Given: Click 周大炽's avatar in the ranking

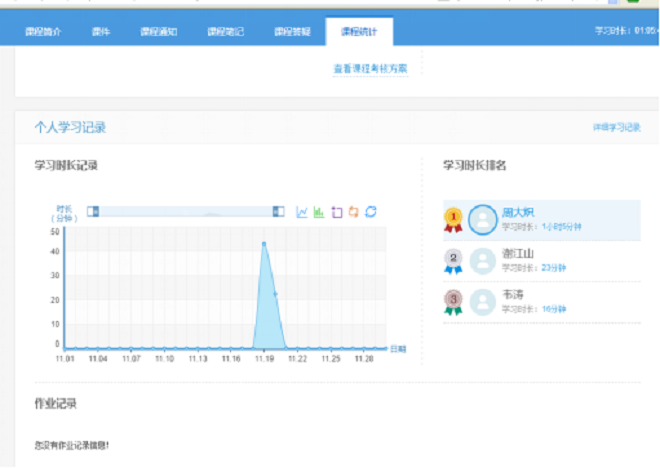Looking at the screenshot, I should pyautogui.click(x=483, y=219).
